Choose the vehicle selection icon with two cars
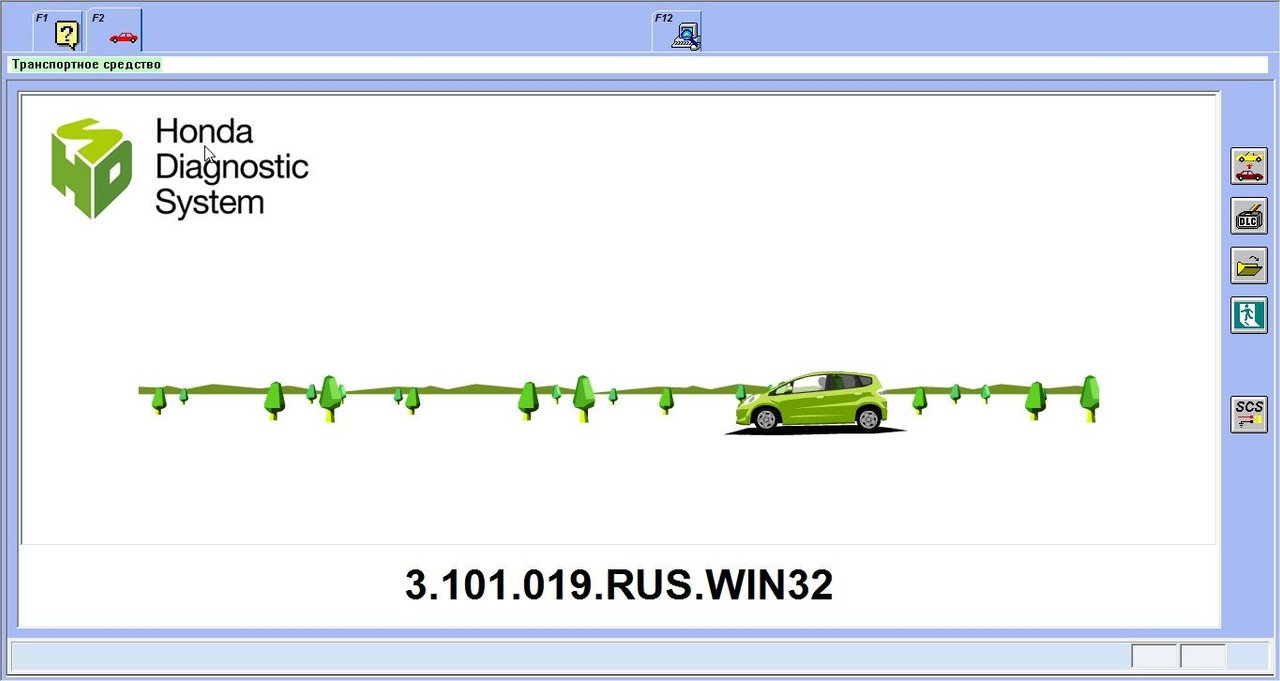 (x=1249, y=166)
